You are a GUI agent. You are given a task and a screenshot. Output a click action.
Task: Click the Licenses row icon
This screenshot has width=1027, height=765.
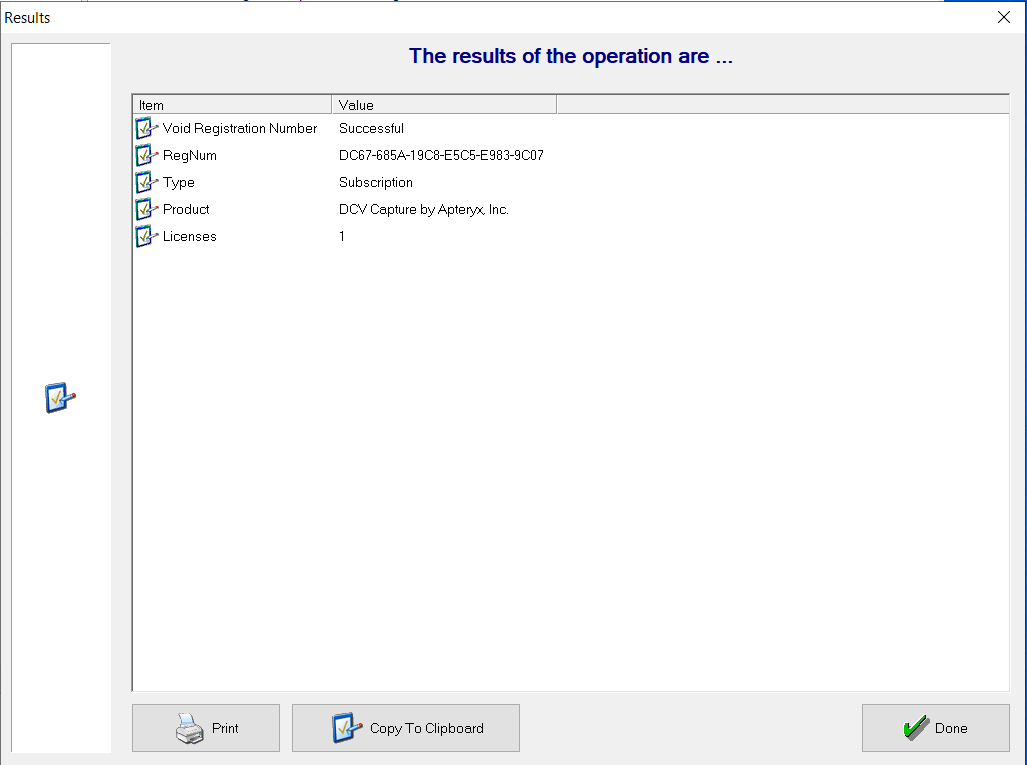pyautogui.click(x=146, y=236)
